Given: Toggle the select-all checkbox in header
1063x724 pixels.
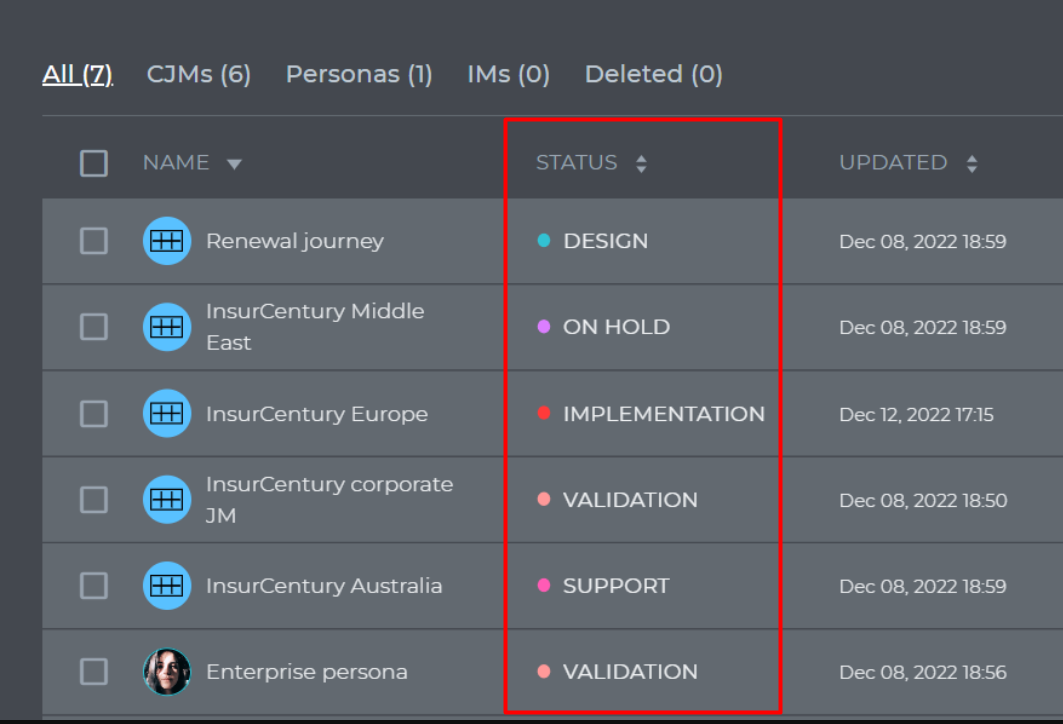Looking at the screenshot, I should tap(94, 163).
